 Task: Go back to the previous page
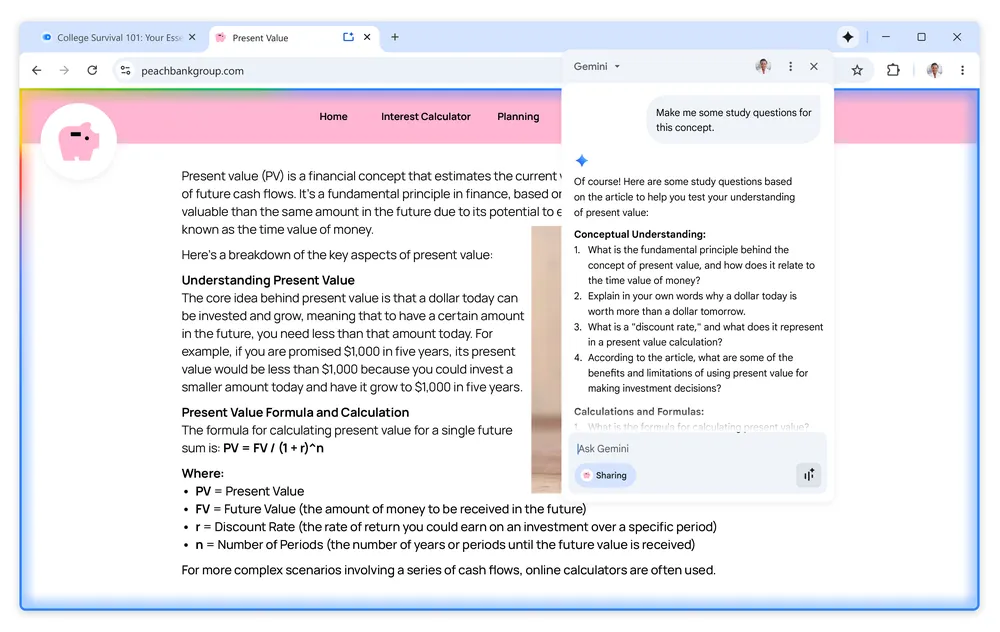click(x=37, y=70)
